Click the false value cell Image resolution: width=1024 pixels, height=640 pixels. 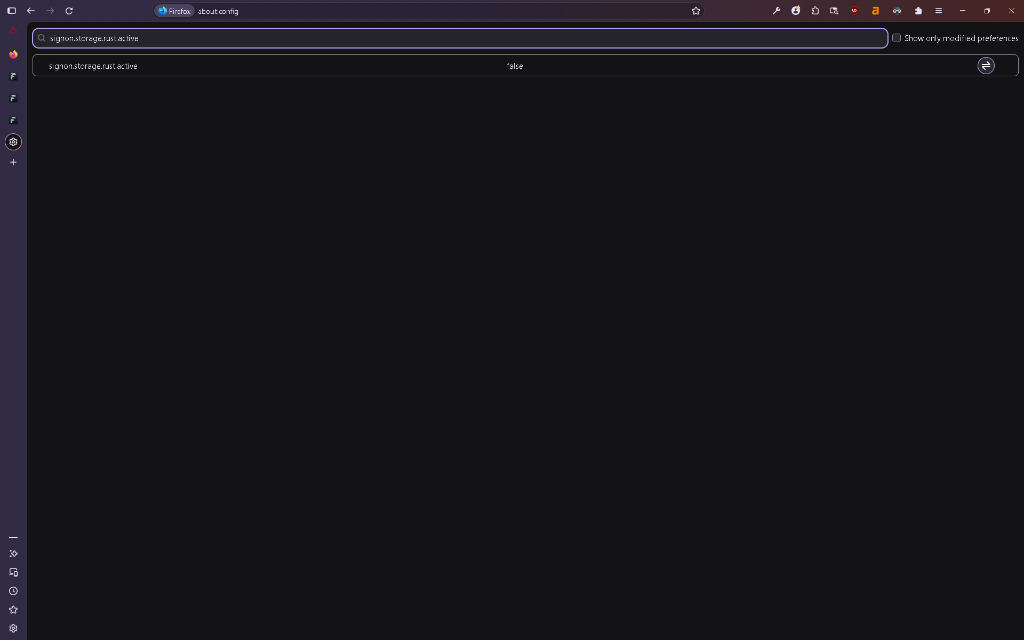coord(515,66)
